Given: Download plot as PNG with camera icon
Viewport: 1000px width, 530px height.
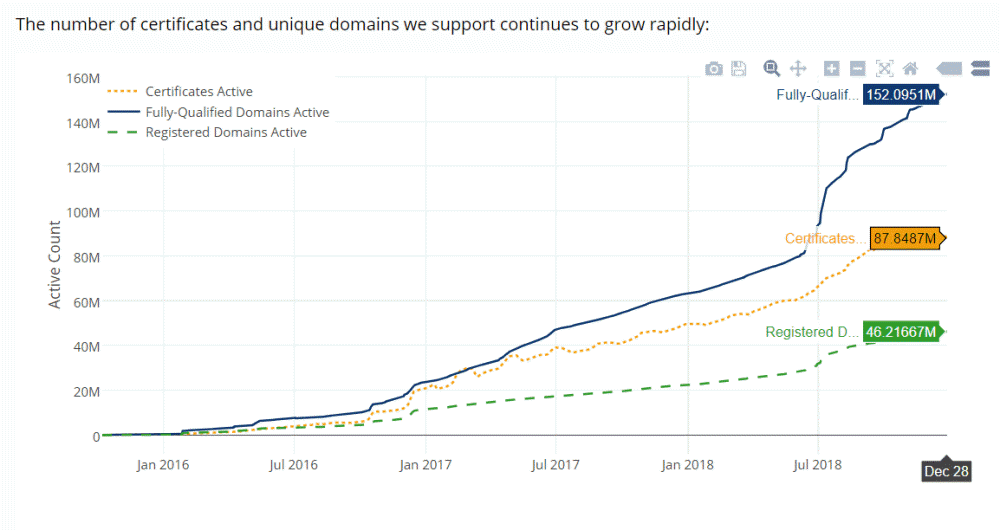Looking at the screenshot, I should tap(713, 68).
